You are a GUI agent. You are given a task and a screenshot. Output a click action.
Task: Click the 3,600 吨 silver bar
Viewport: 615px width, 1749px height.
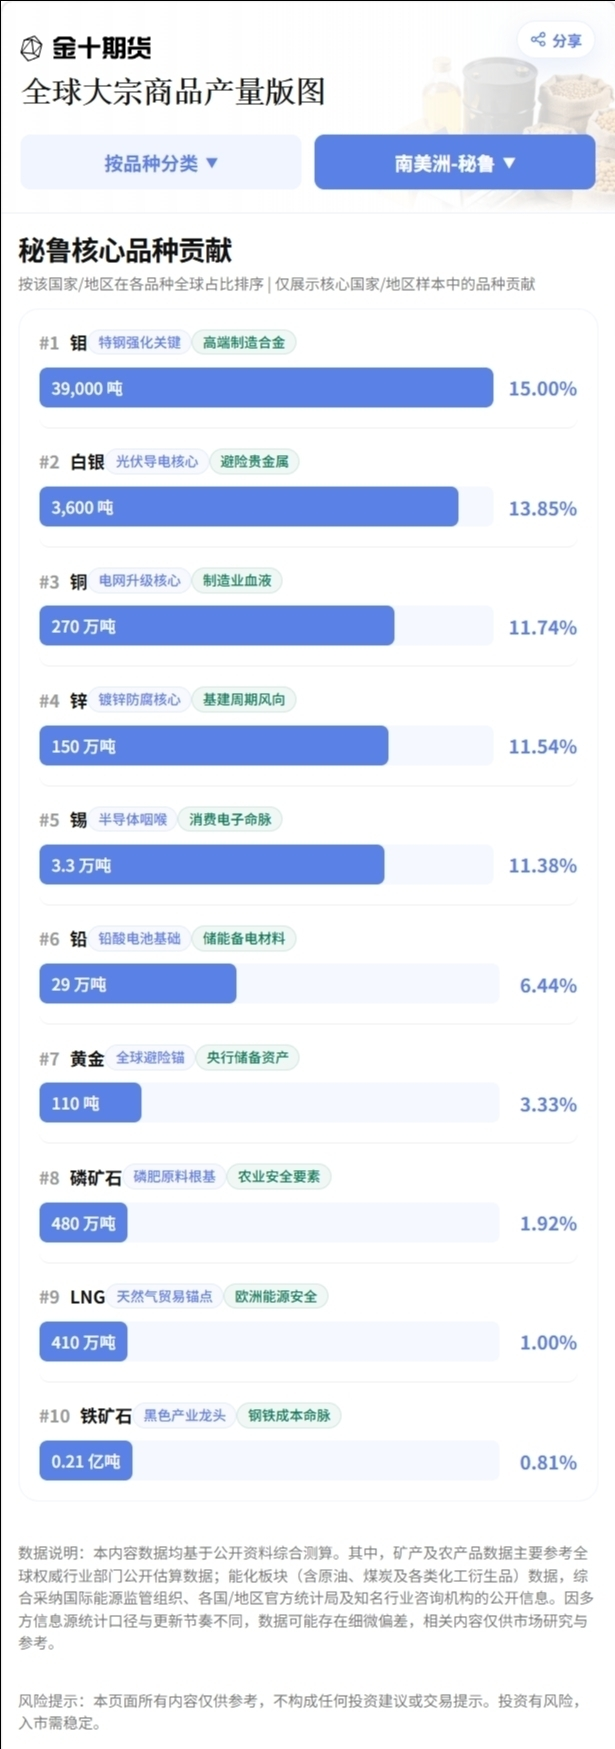coord(249,507)
